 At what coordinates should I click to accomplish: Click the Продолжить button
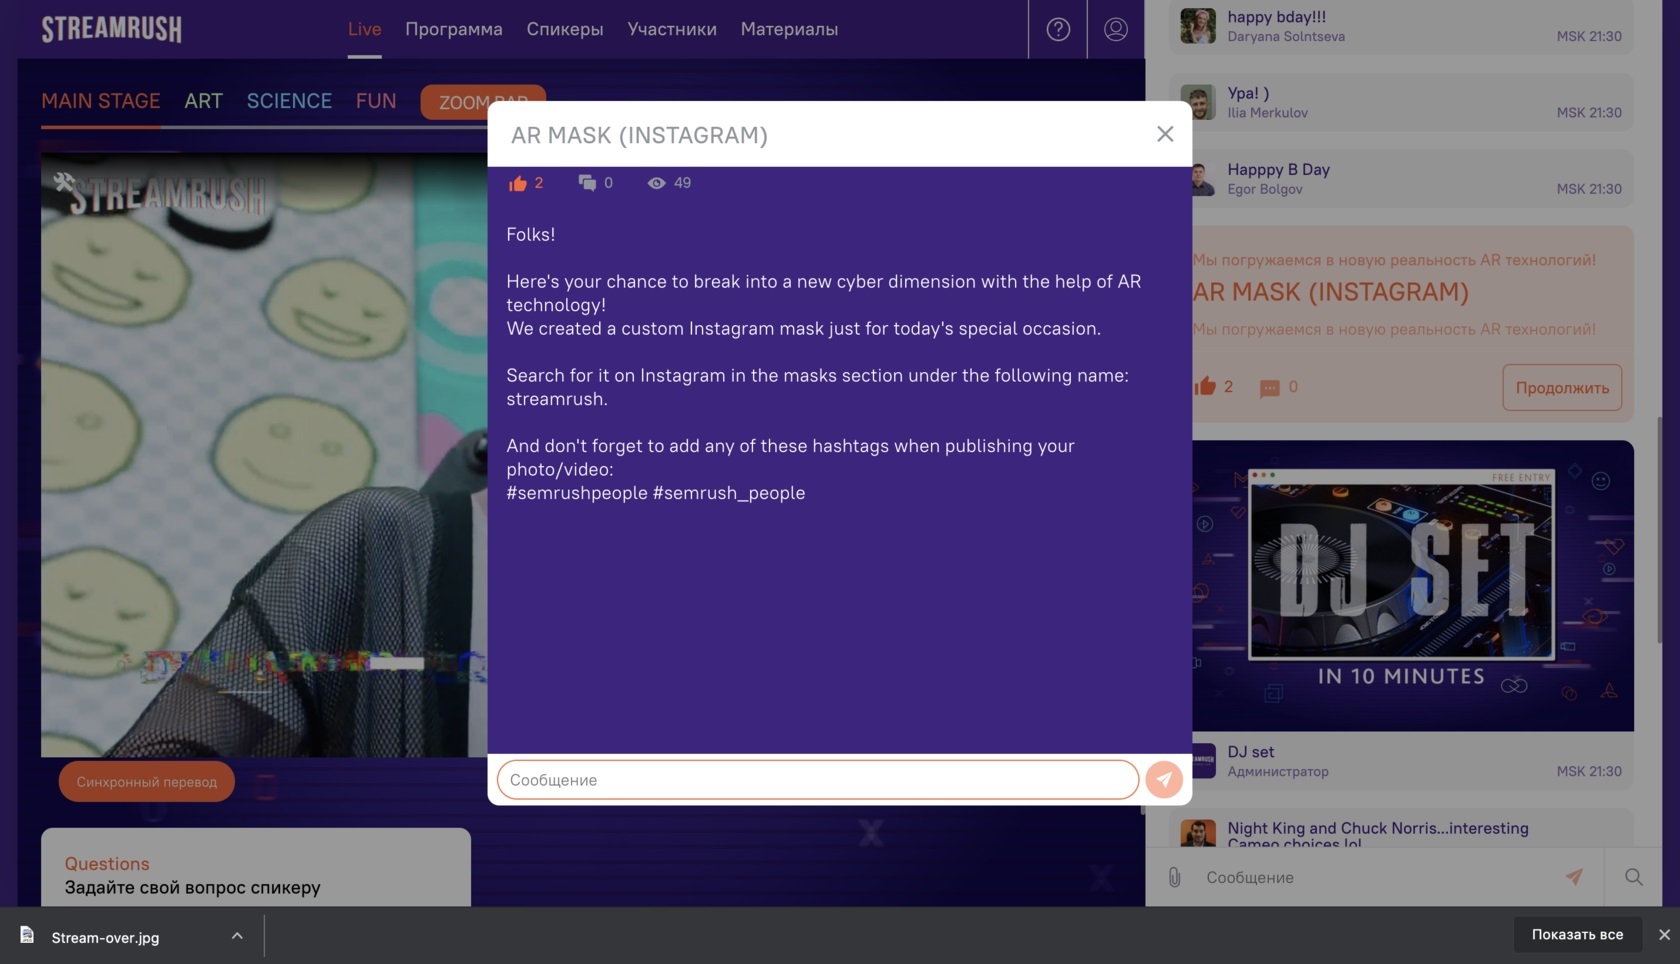pyautogui.click(x=1562, y=388)
